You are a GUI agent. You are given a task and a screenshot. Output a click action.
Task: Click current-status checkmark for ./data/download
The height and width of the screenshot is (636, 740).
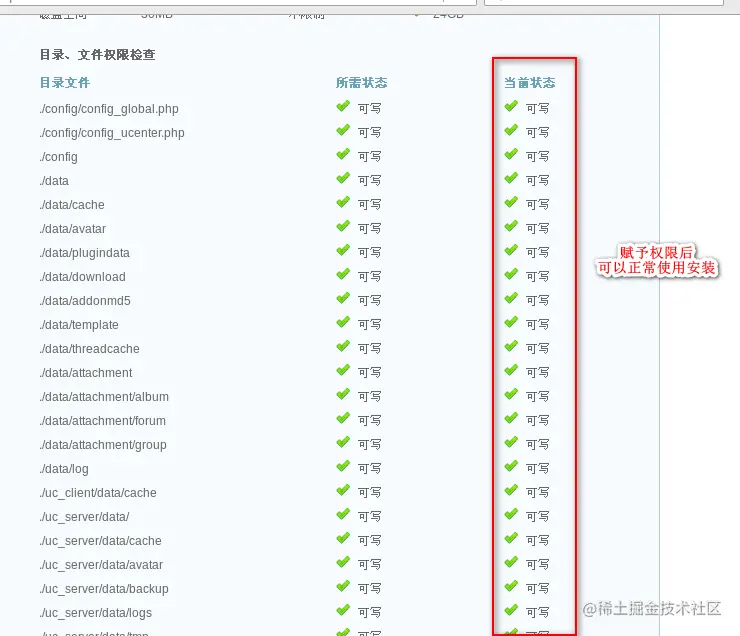(511, 275)
